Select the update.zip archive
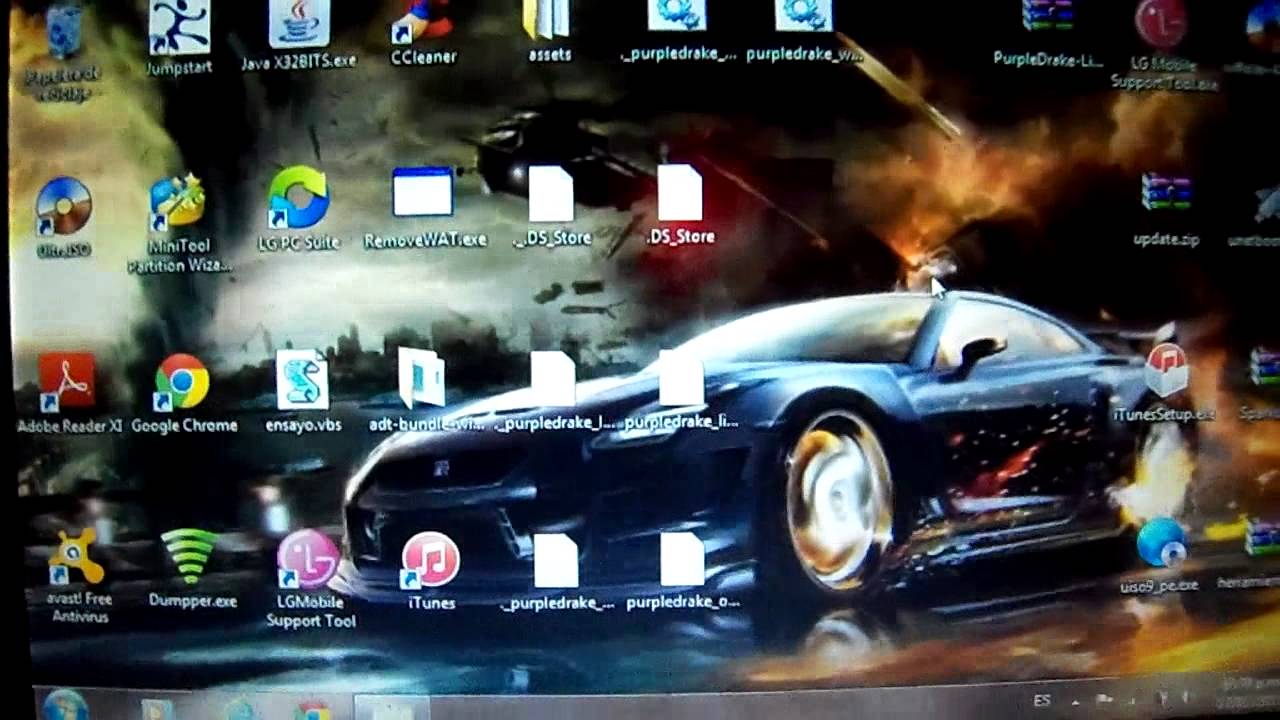Image resolution: width=1280 pixels, height=720 pixels. [1166, 210]
